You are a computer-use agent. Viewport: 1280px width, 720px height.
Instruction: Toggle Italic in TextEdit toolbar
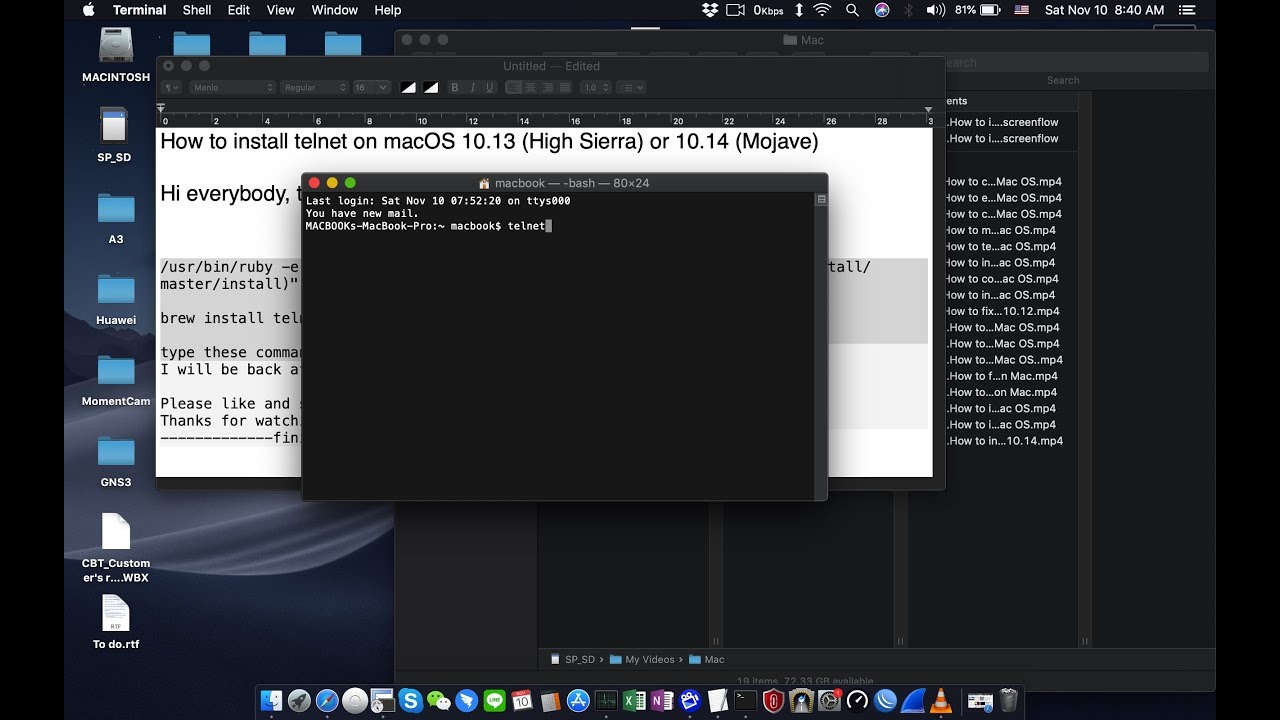472,88
